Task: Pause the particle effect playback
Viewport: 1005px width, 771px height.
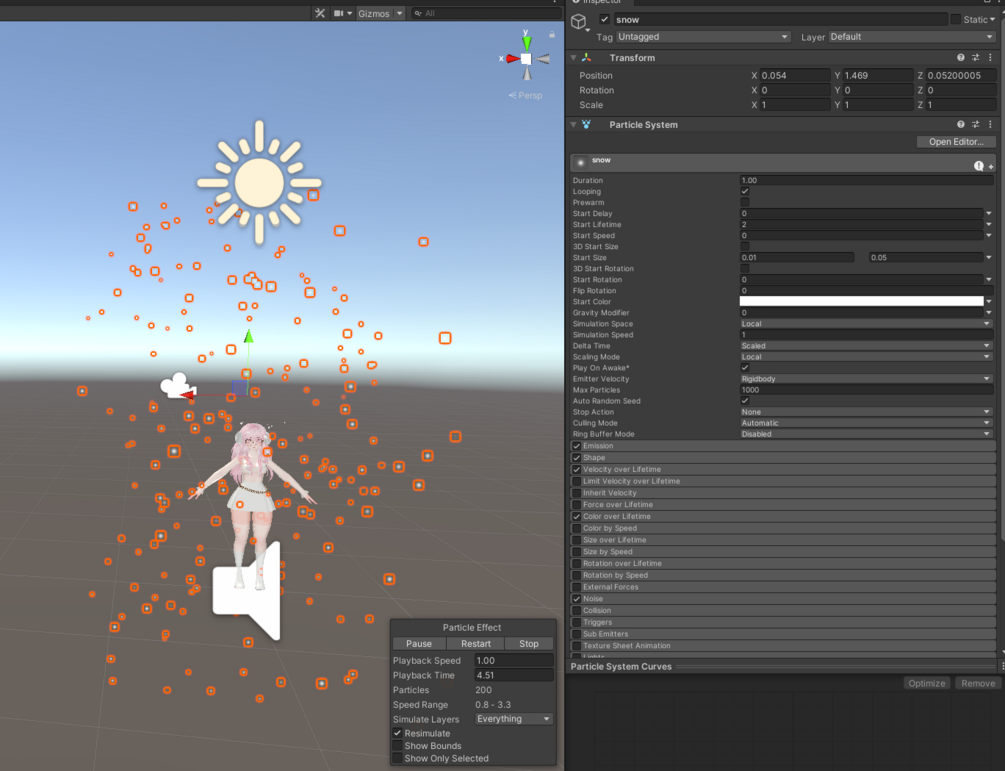Action: [x=419, y=643]
